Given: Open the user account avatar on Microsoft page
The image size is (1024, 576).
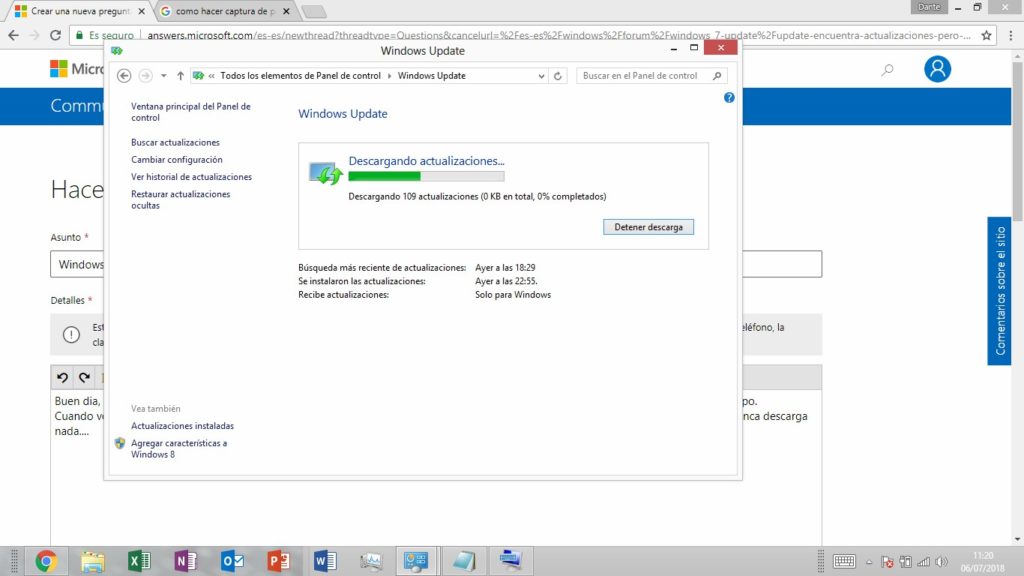Looking at the screenshot, I should click(x=937, y=69).
